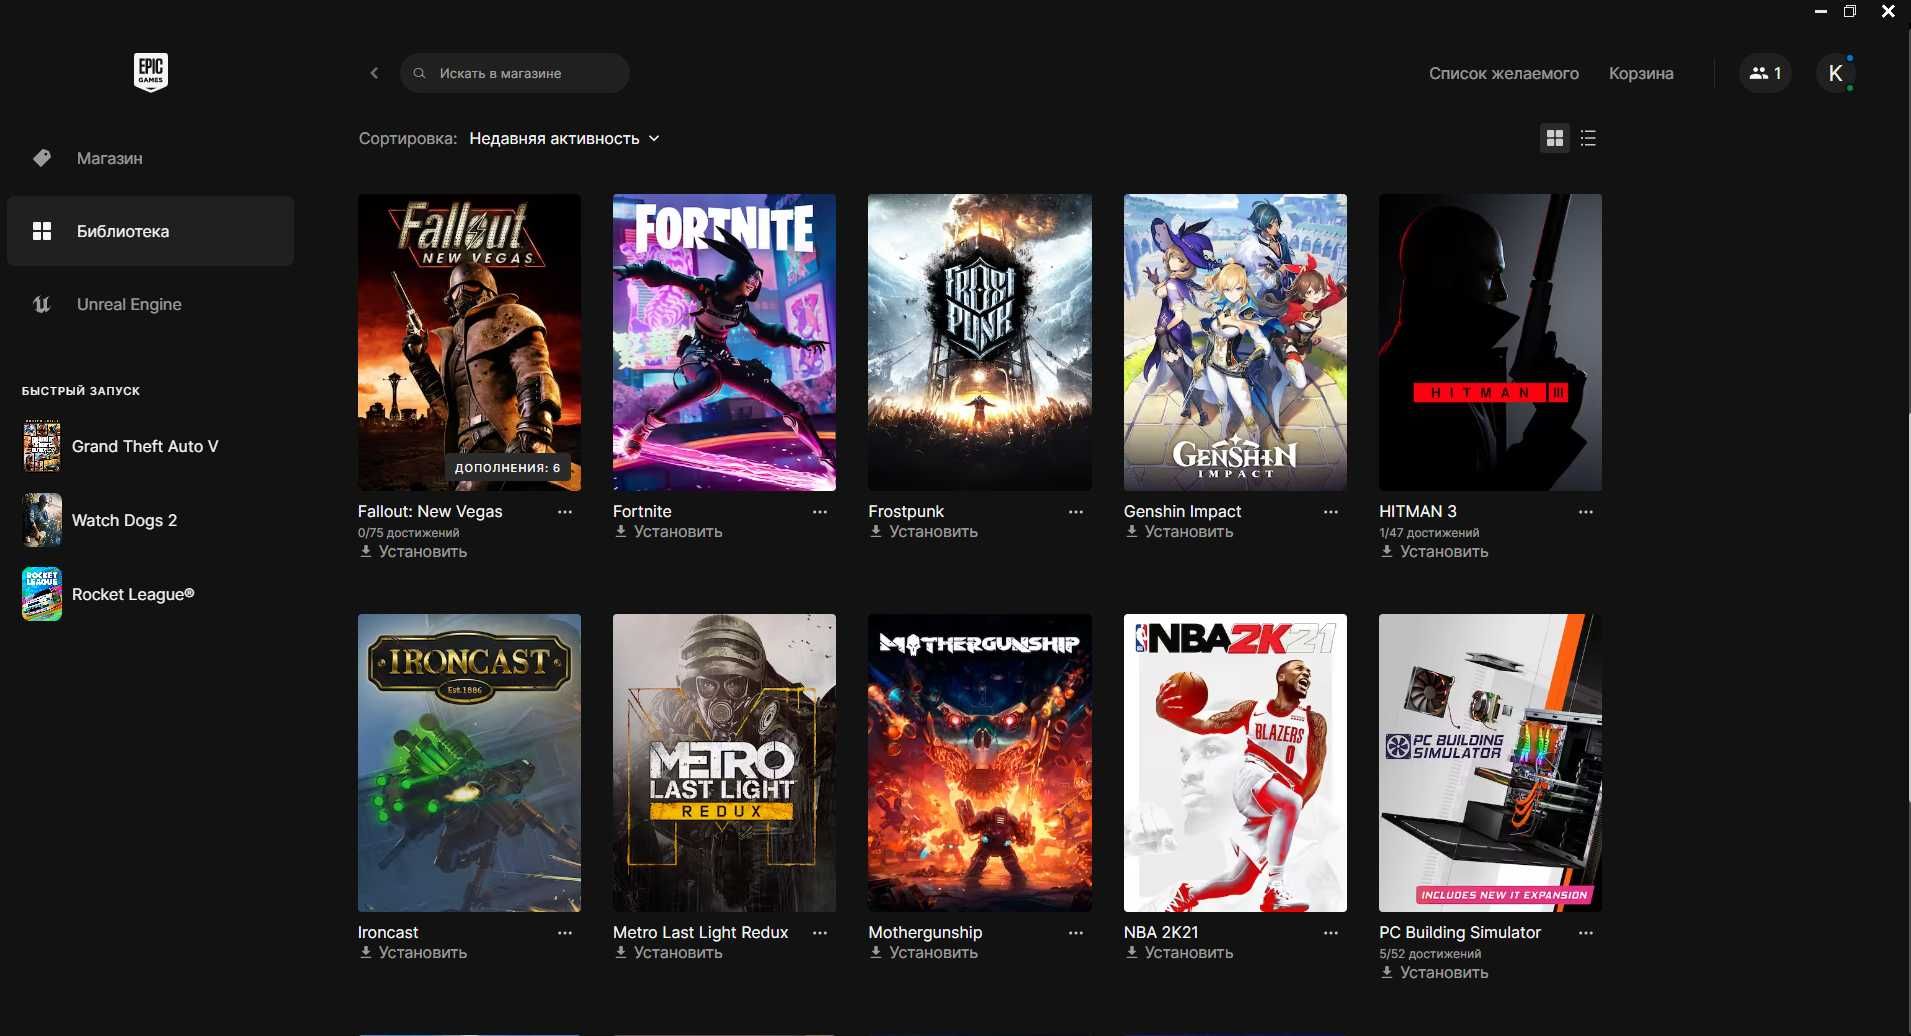The image size is (1911, 1036).
Task: Open options menu for Fallout: New Vegas
Action: (565, 512)
